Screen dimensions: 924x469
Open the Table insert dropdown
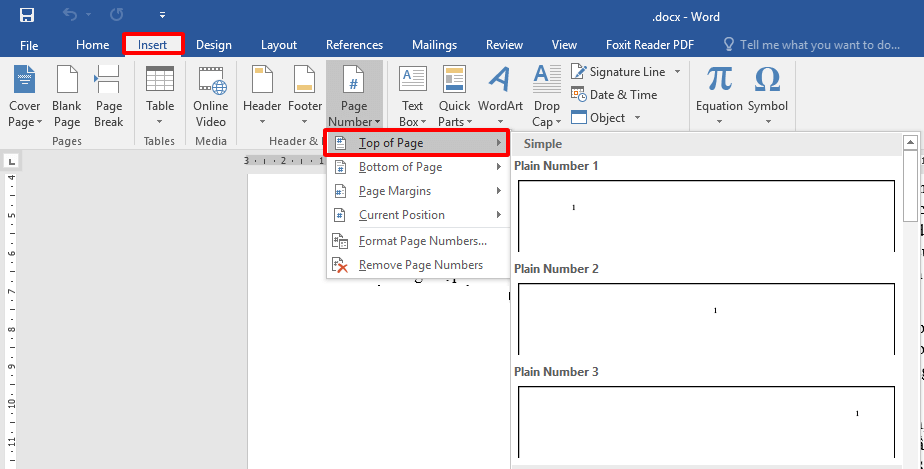(160, 97)
